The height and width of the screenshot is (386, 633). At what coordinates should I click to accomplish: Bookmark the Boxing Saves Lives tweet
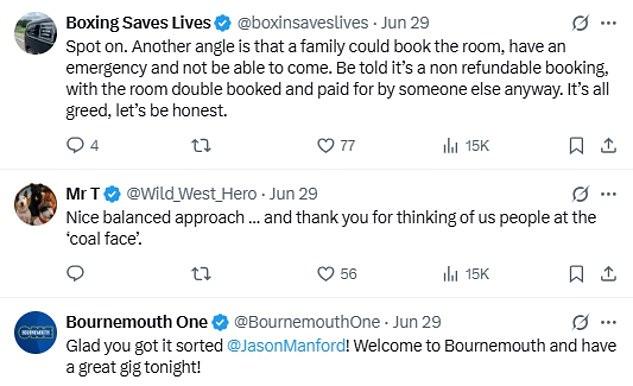pyautogui.click(x=576, y=146)
